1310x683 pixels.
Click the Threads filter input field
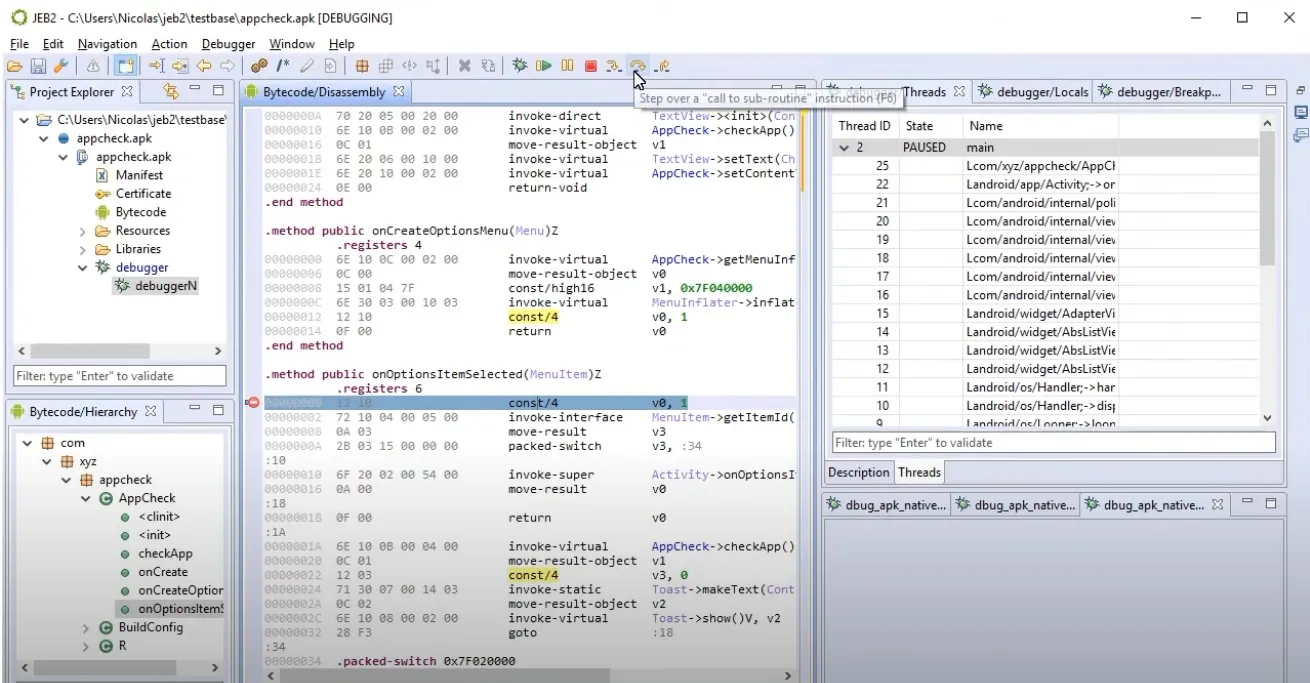1053,442
